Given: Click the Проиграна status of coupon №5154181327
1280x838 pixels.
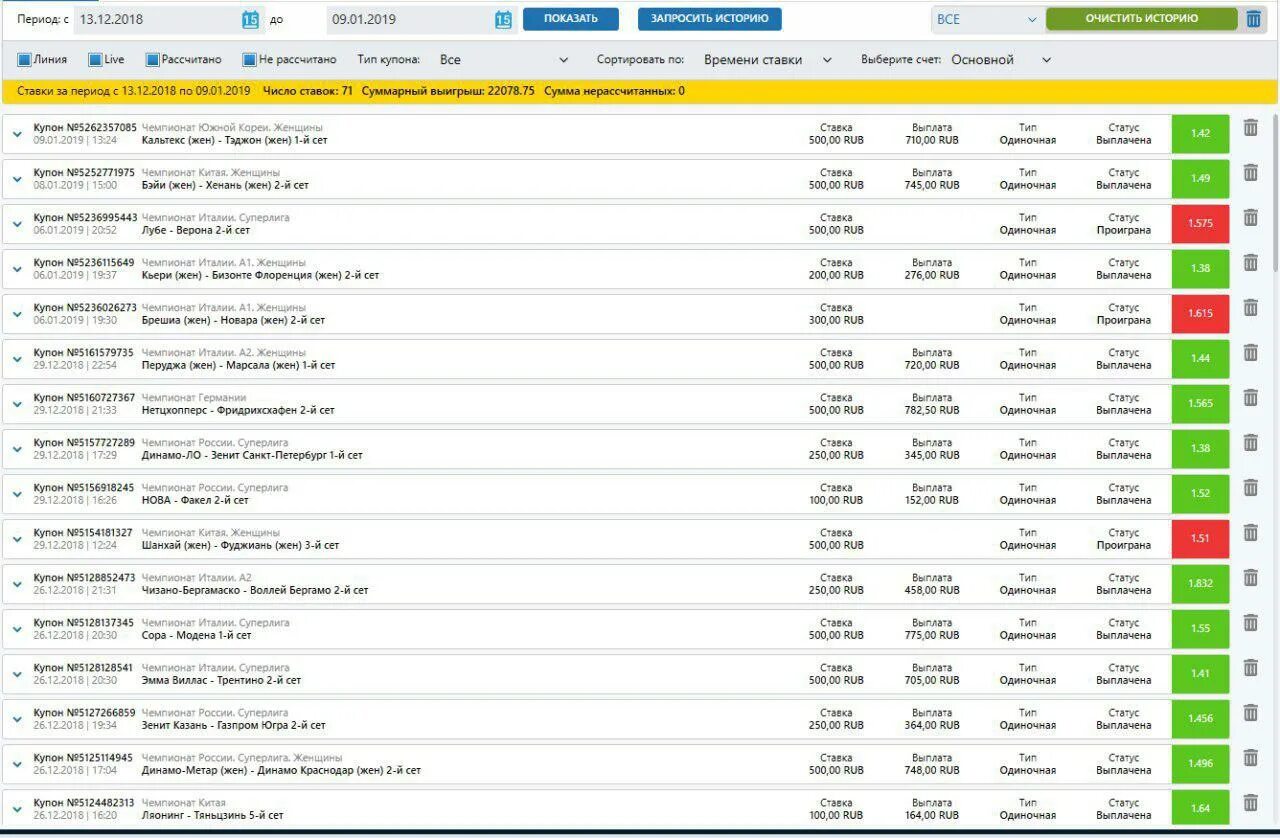Looking at the screenshot, I should click(1124, 545).
